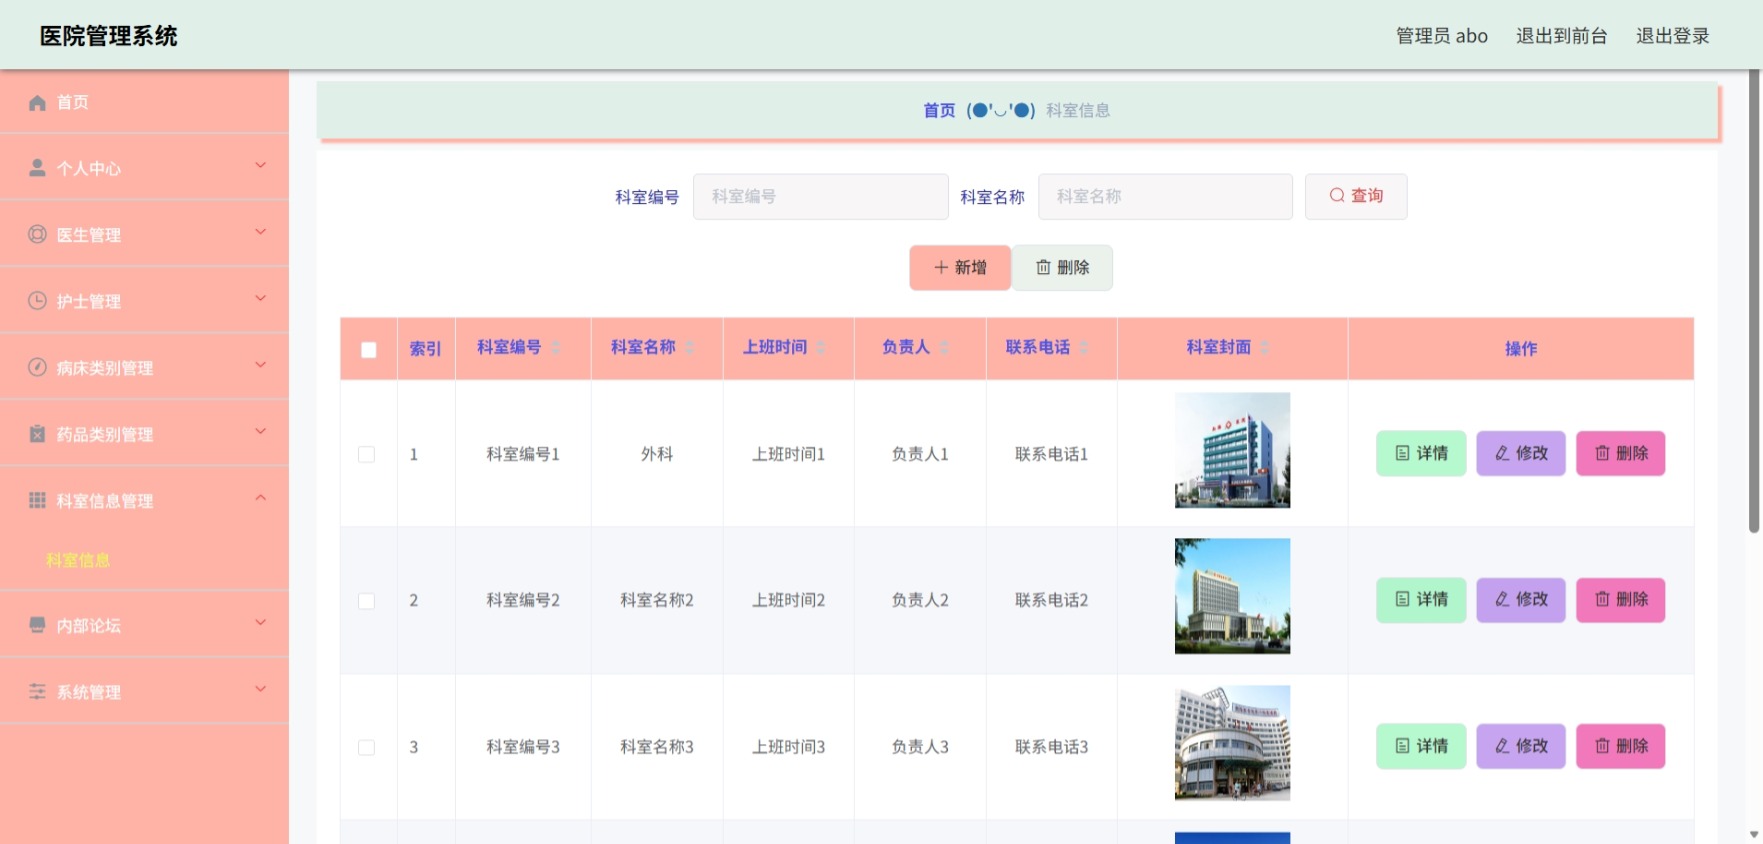This screenshot has width=1763, height=844.
Task: Click the user icon for 个人中心
Action: coord(37,168)
